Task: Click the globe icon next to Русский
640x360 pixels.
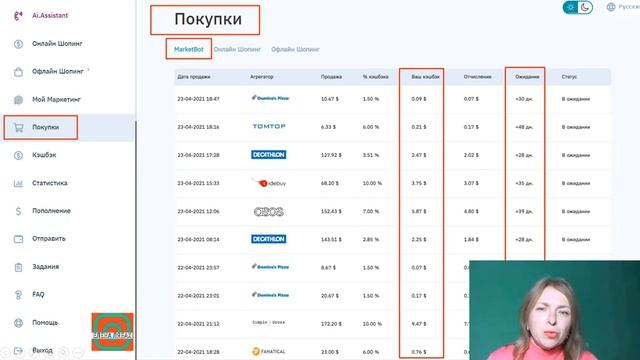Action: (x=611, y=7)
